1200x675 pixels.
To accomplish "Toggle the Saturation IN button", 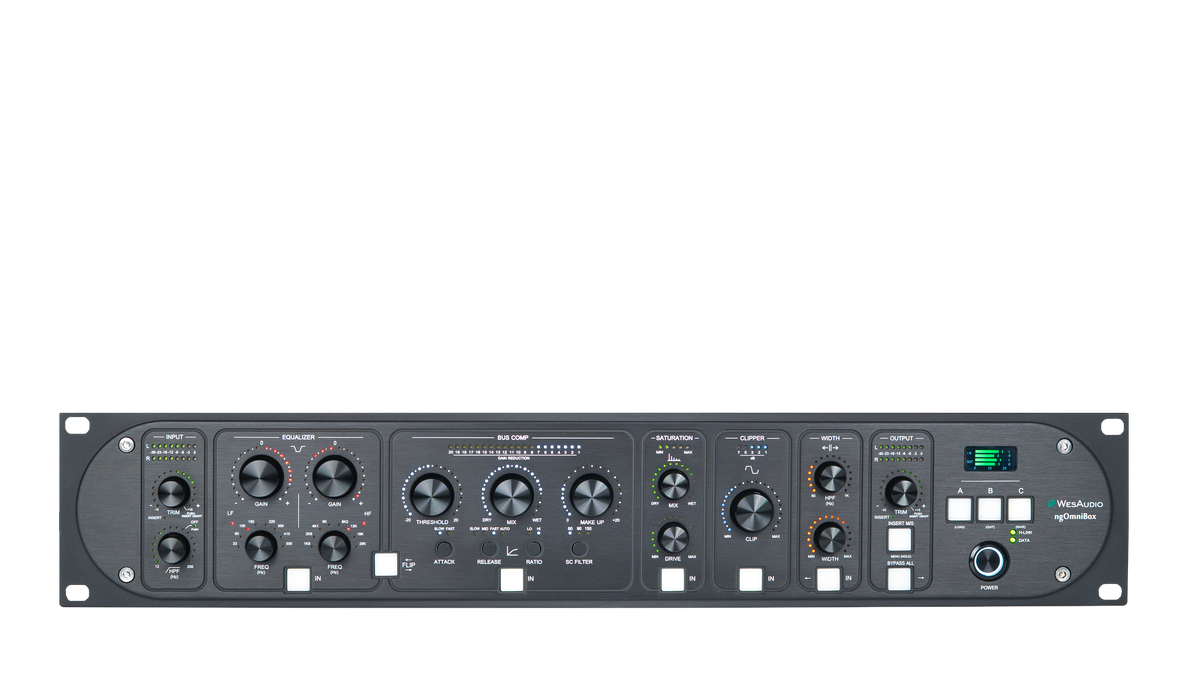I will tap(672, 579).
